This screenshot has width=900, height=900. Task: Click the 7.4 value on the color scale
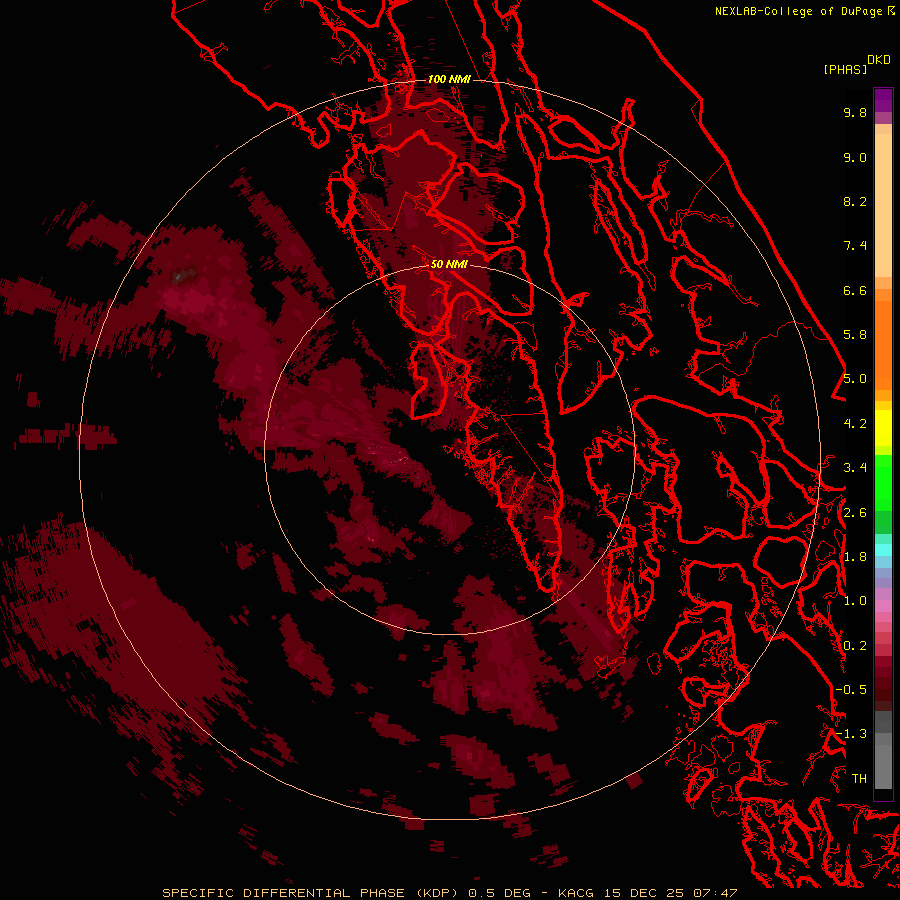855,246
